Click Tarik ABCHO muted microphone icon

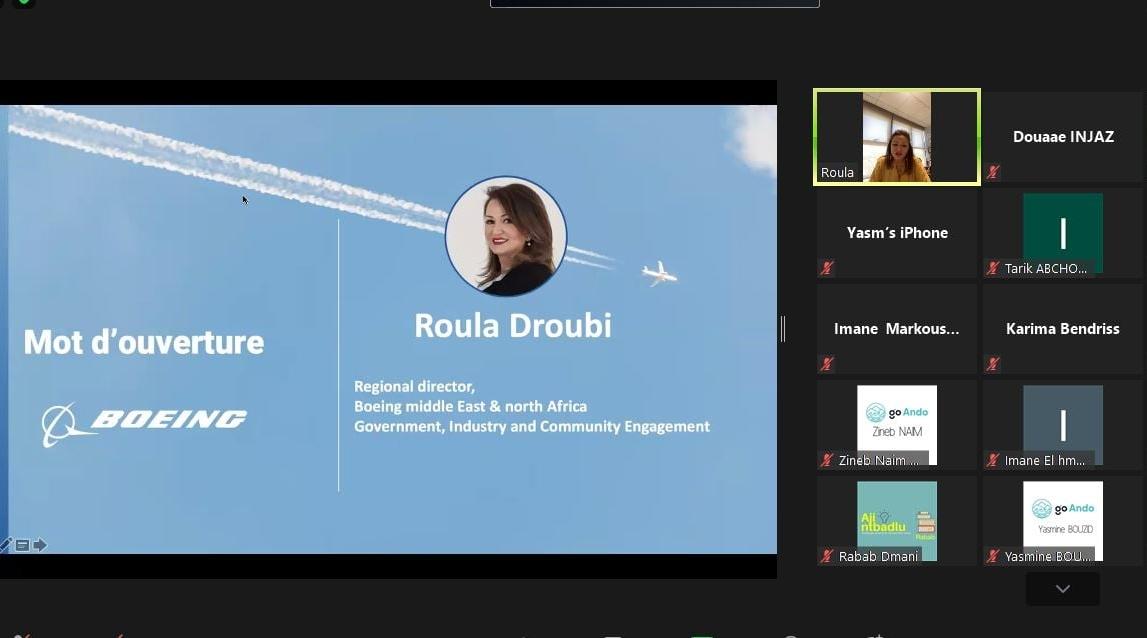point(993,269)
